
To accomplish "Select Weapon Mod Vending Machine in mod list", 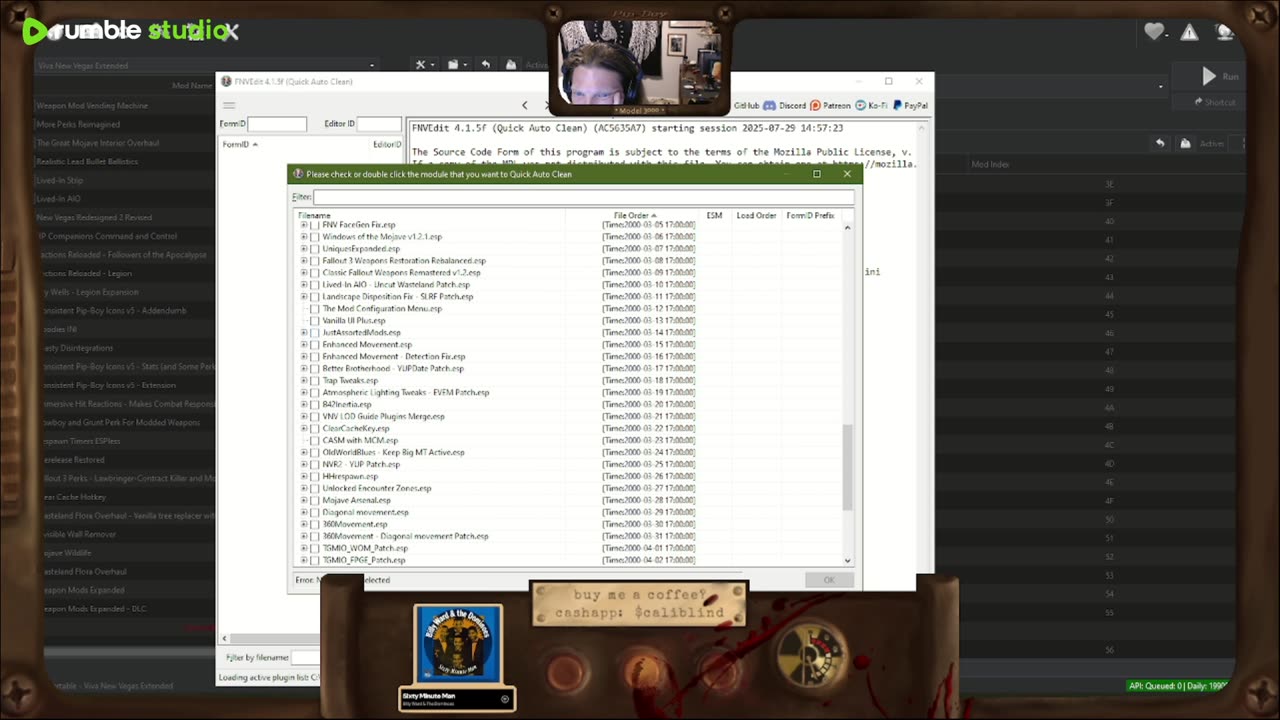I will (92, 105).
